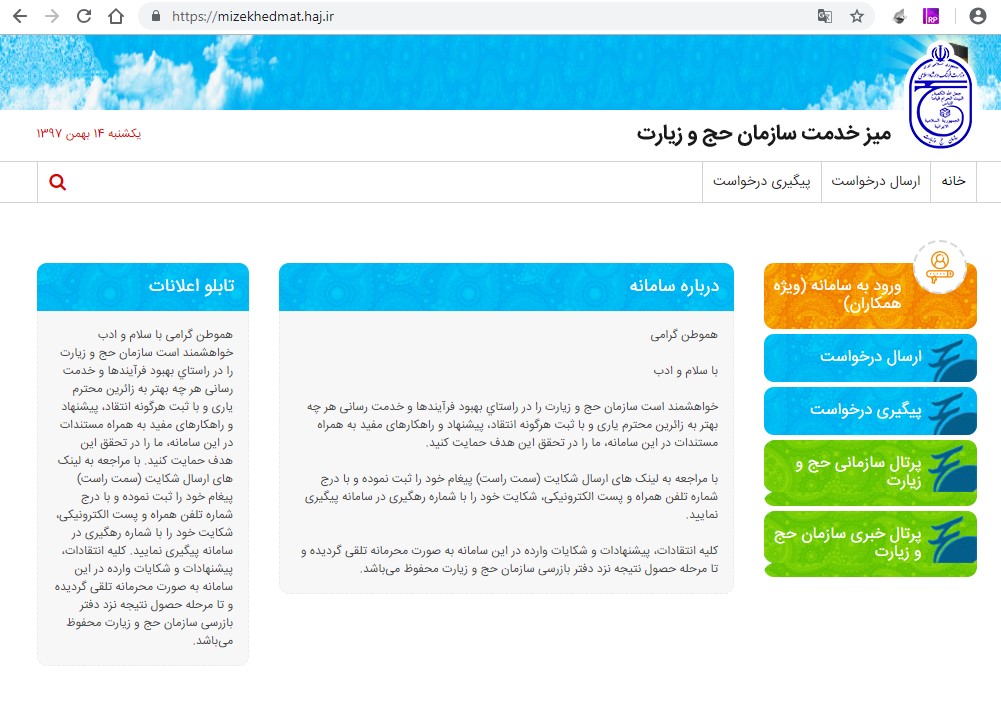Click the translate page icon in address bar

[x=824, y=16]
